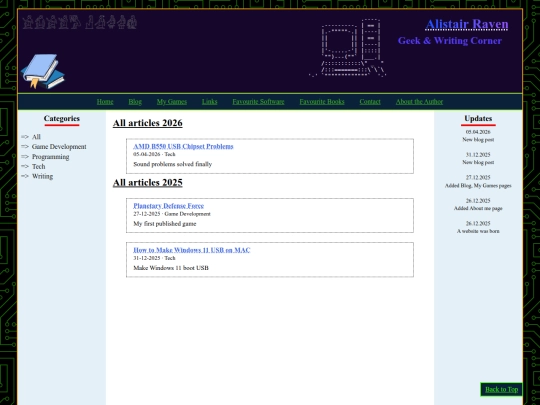Click the Categories sidebar heading
The height and width of the screenshot is (405, 540).
(62, 118)
